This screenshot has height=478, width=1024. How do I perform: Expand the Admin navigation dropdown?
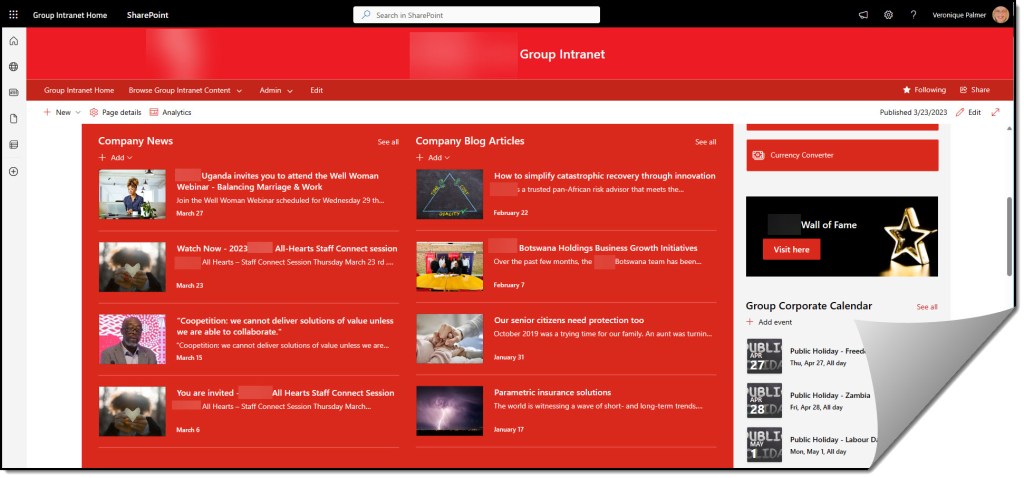(276, 90)
